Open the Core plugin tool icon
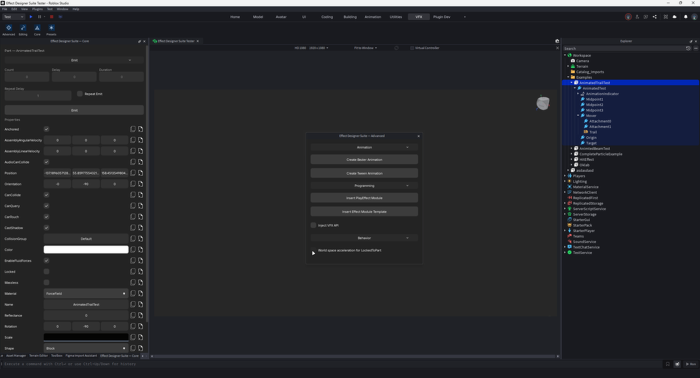 pyautogui.click(x=37, y=28)
